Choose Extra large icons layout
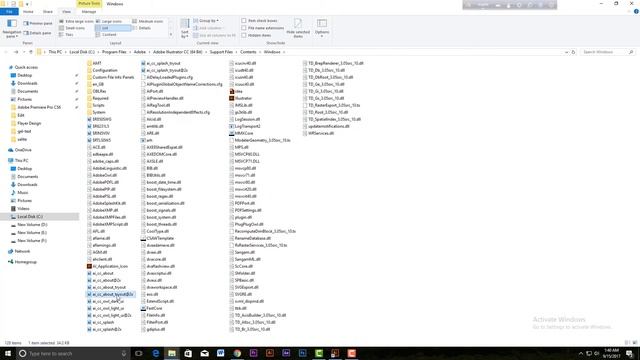This screenshot has width=640, height=360. 76,21
